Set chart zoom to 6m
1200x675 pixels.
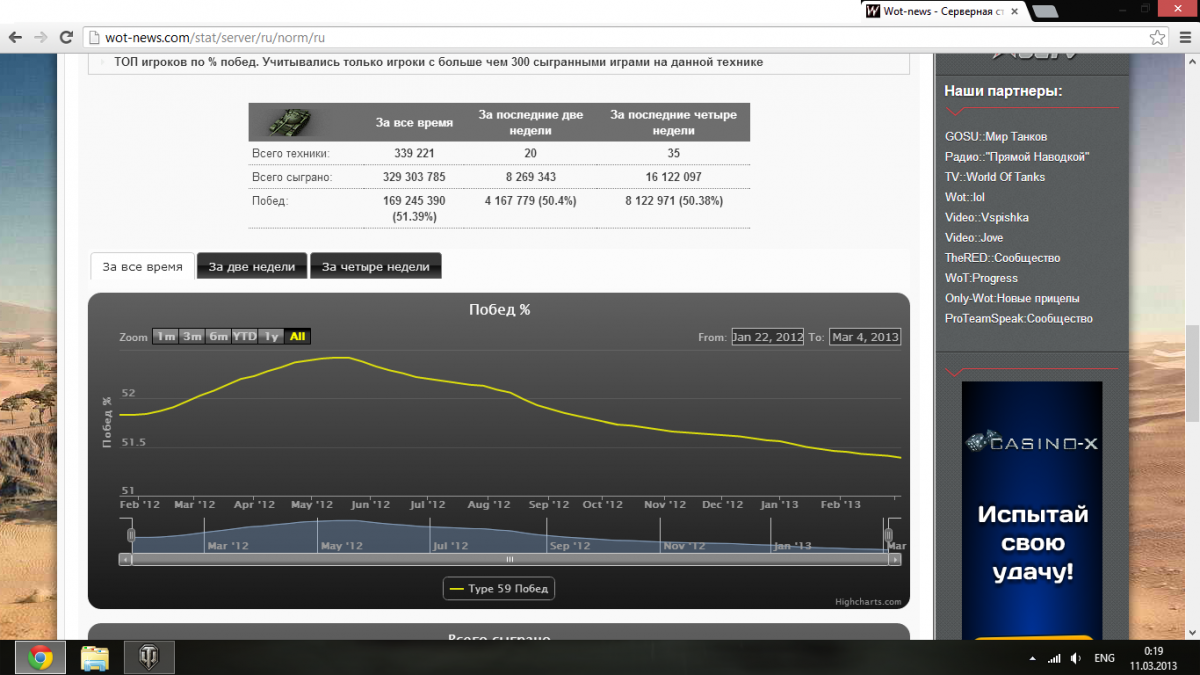218,337
